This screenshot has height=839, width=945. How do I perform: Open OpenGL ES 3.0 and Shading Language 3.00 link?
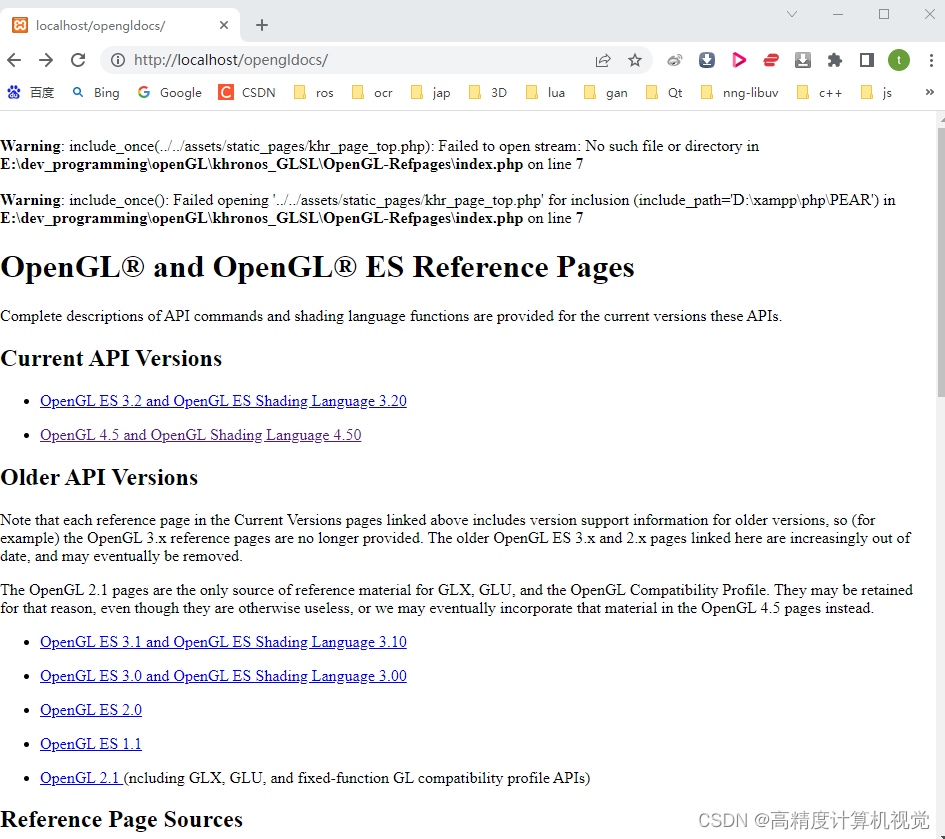223,676
